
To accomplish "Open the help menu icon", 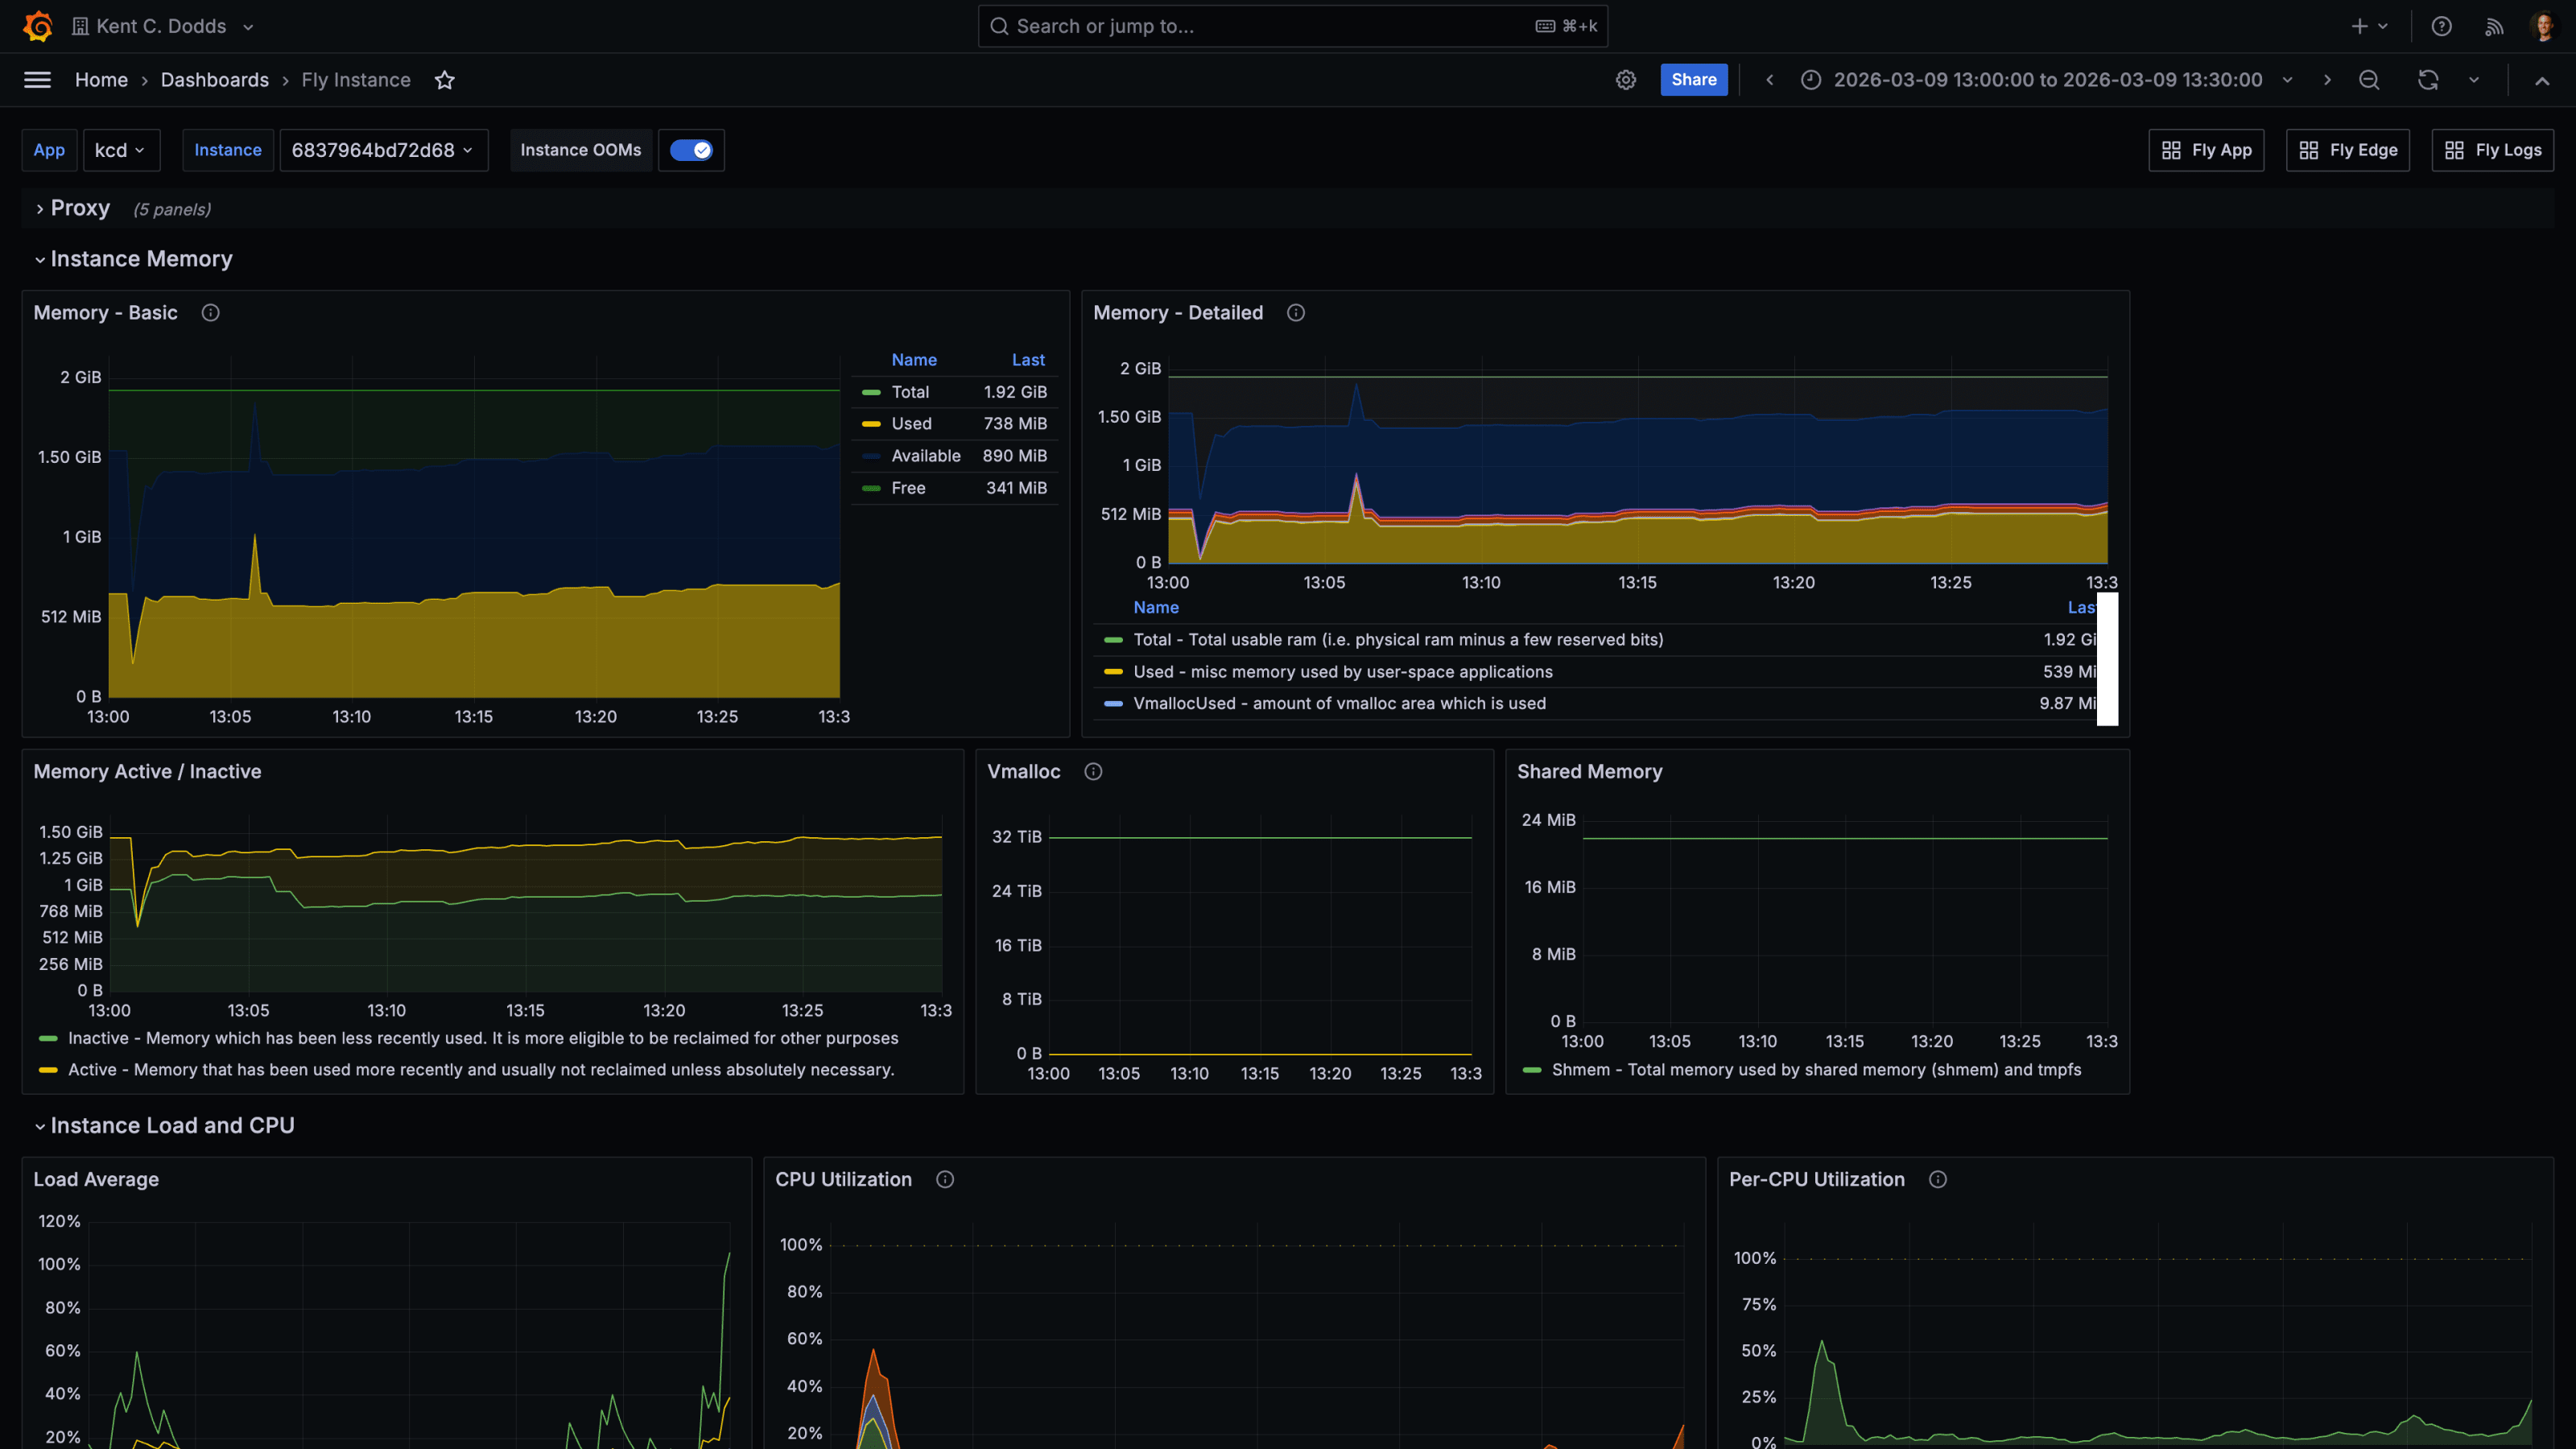I will (2441, 26).
